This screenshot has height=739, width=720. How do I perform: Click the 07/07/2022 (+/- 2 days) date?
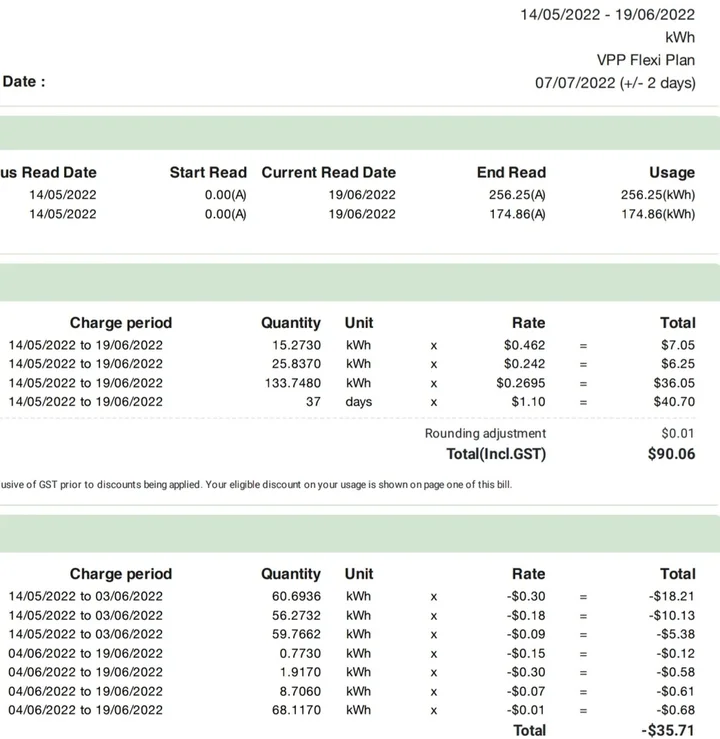(x=614, y=83)
